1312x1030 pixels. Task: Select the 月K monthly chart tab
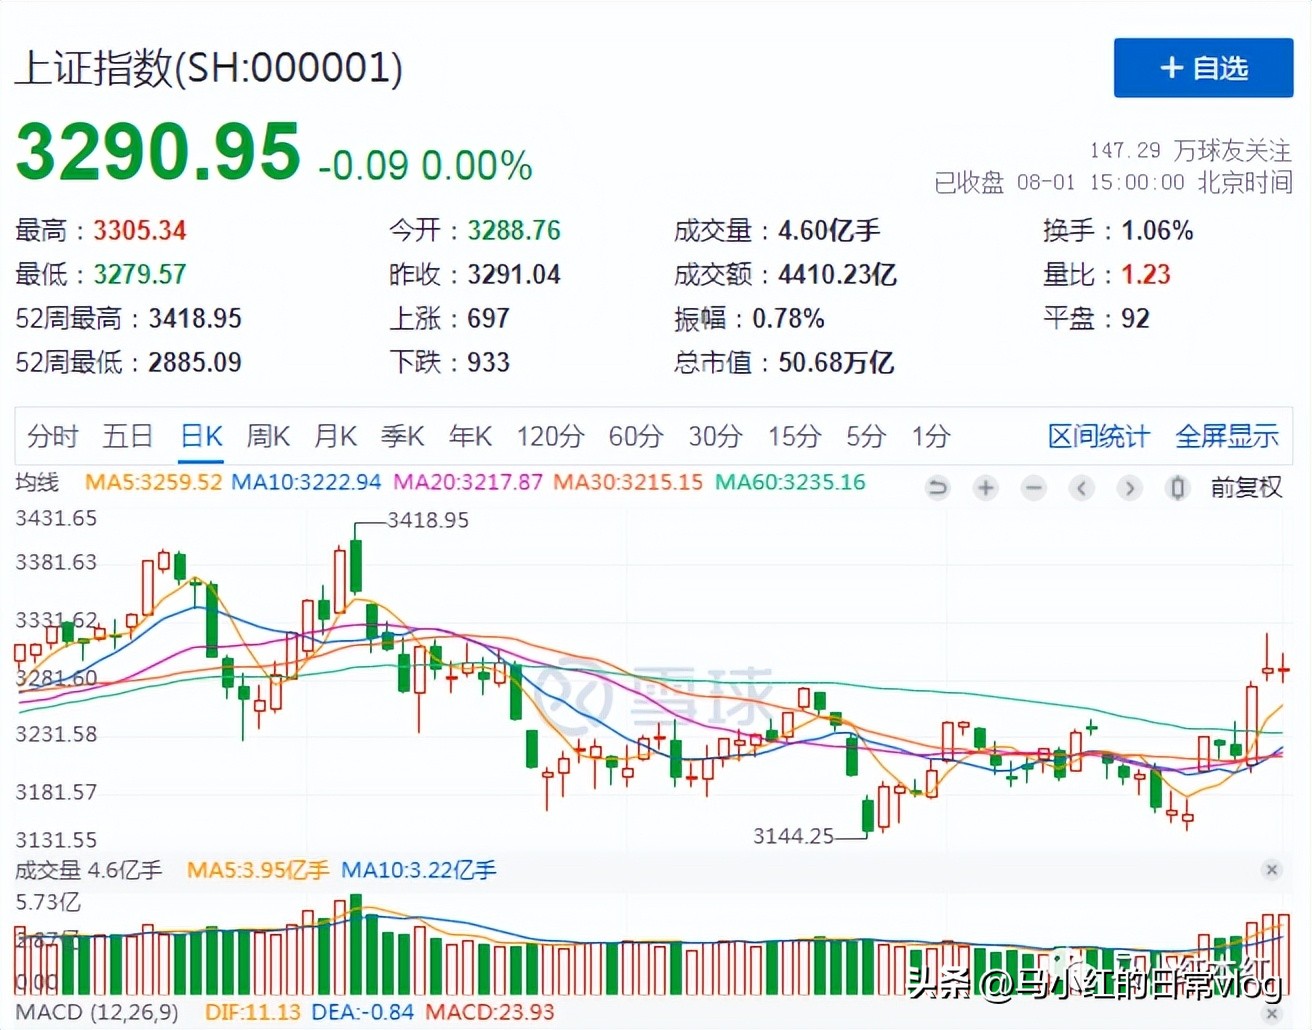point(335,437)
